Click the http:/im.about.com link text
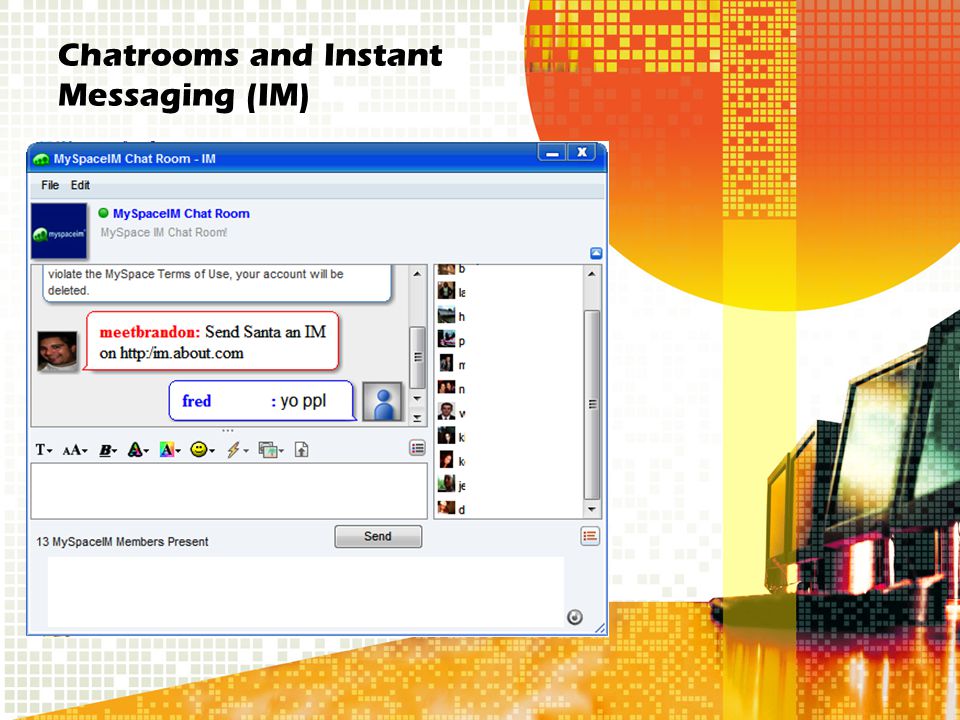This screenshot has height=720, width=960. (182, 353)
